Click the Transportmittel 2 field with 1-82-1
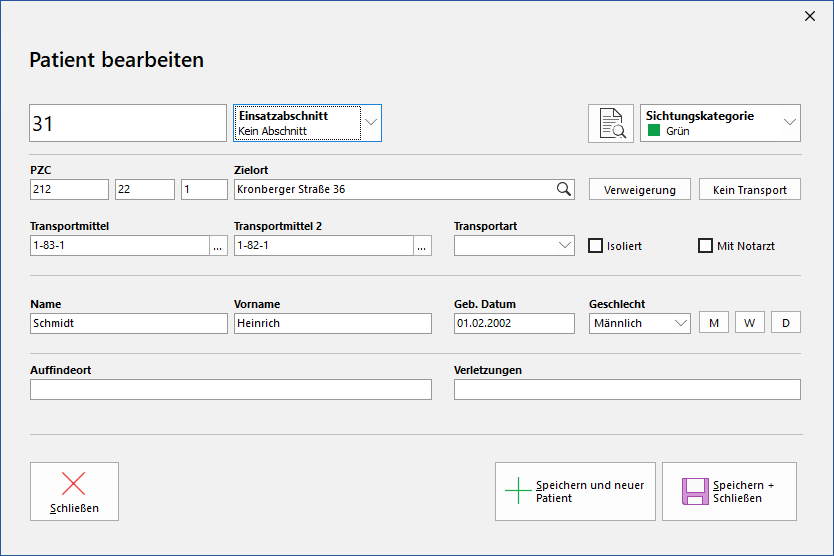This screenshot has width=834, height=556. [x=323, y=246]
